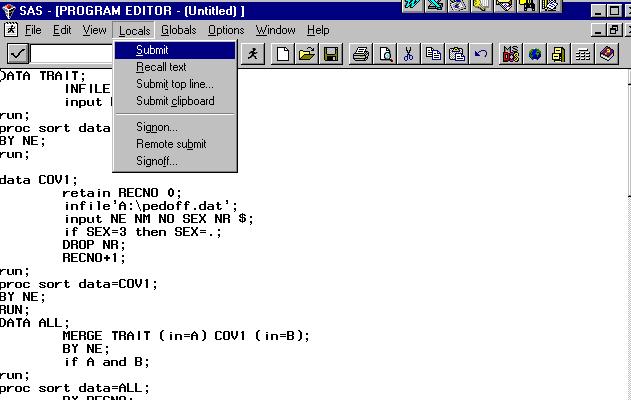The height and width of the screenshot is (400, 631).
Task: Paste from clipboard with the paste icon
Action: (457, 54)
